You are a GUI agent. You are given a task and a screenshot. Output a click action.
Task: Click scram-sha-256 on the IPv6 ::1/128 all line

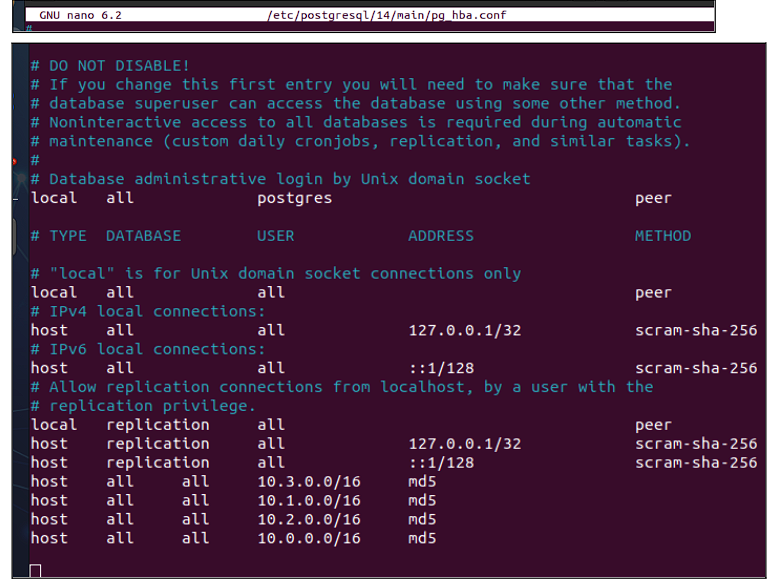[696, 368]
